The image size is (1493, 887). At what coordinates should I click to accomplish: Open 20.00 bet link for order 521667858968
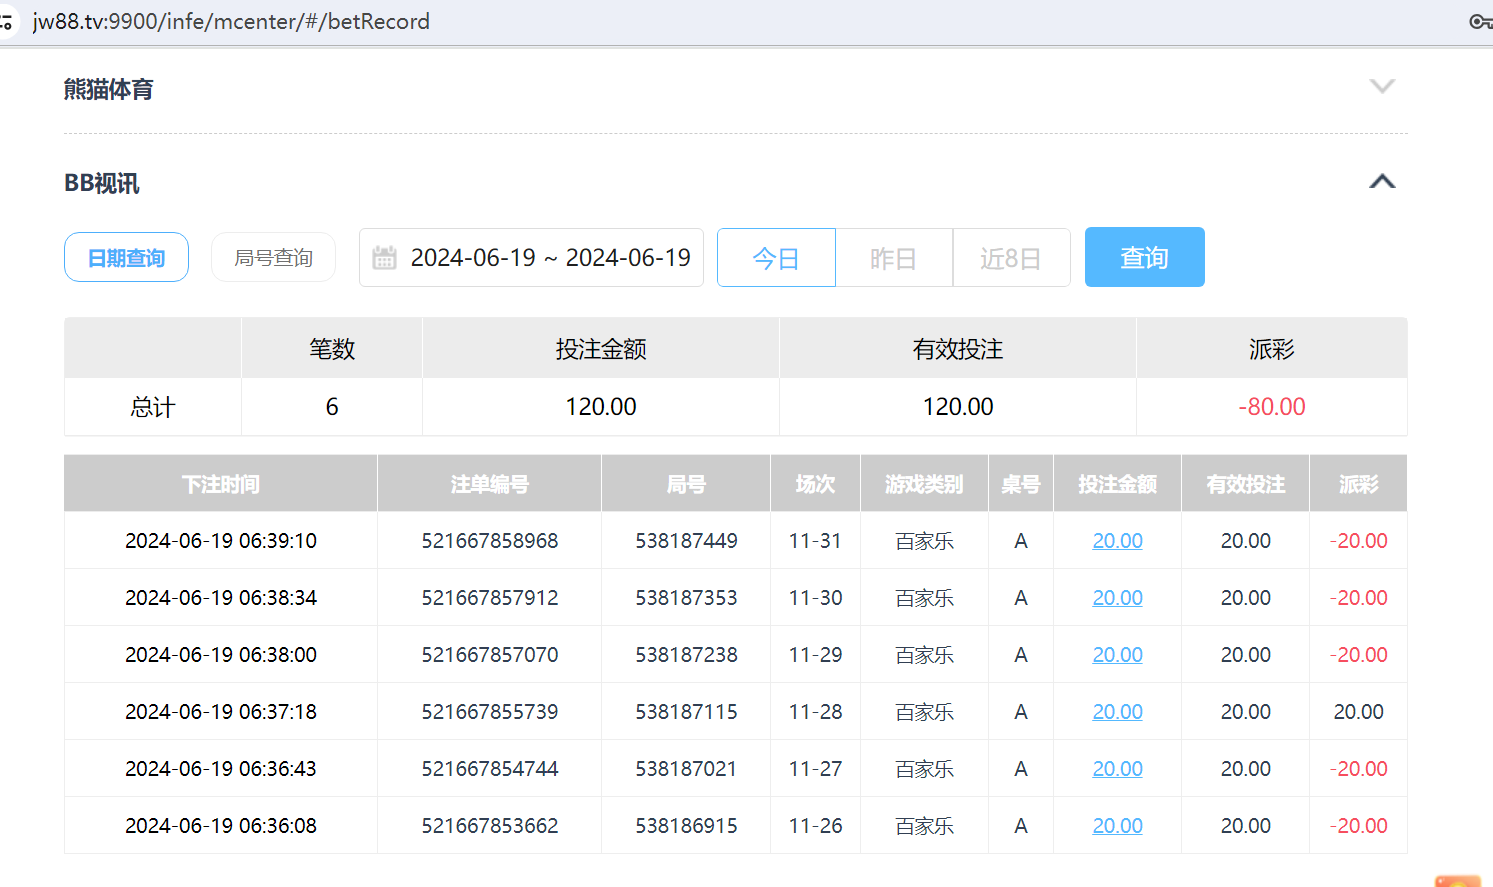tap(1117, 540)
